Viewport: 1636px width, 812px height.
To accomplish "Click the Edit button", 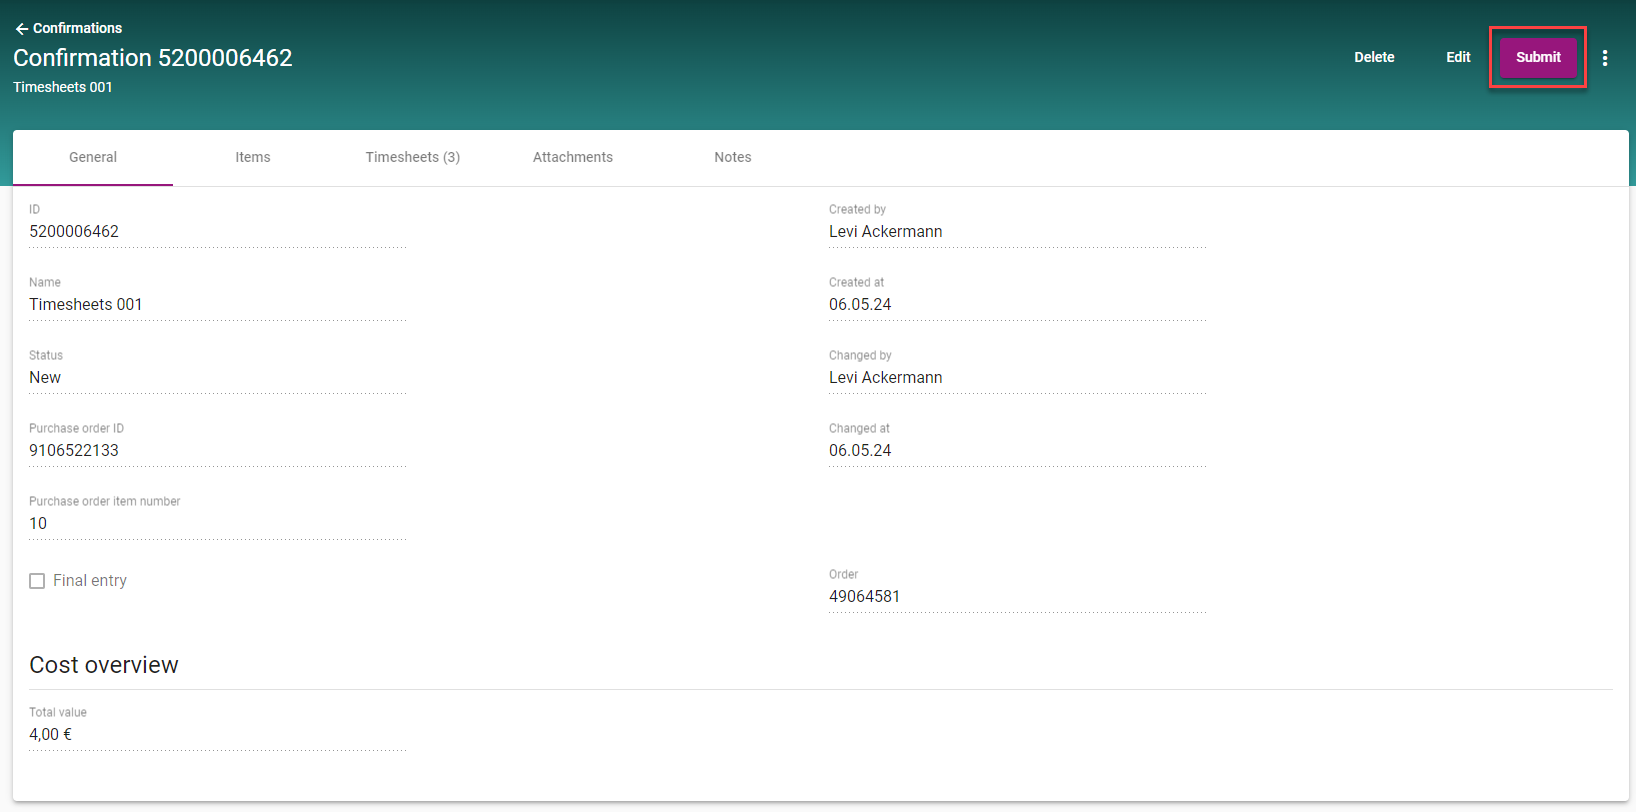I will (x=1457, y=57).
